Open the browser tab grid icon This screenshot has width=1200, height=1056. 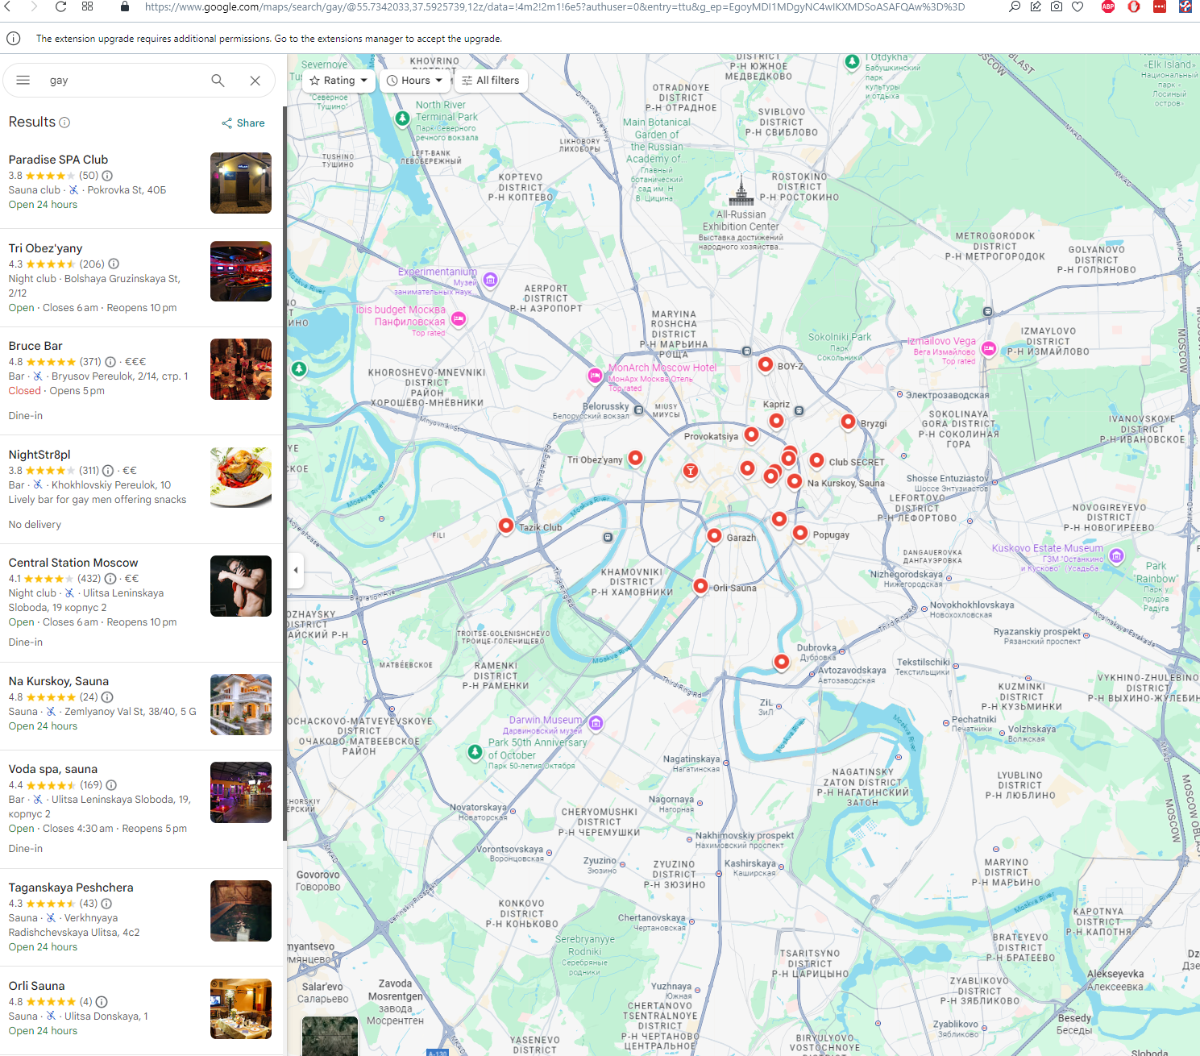87,7
